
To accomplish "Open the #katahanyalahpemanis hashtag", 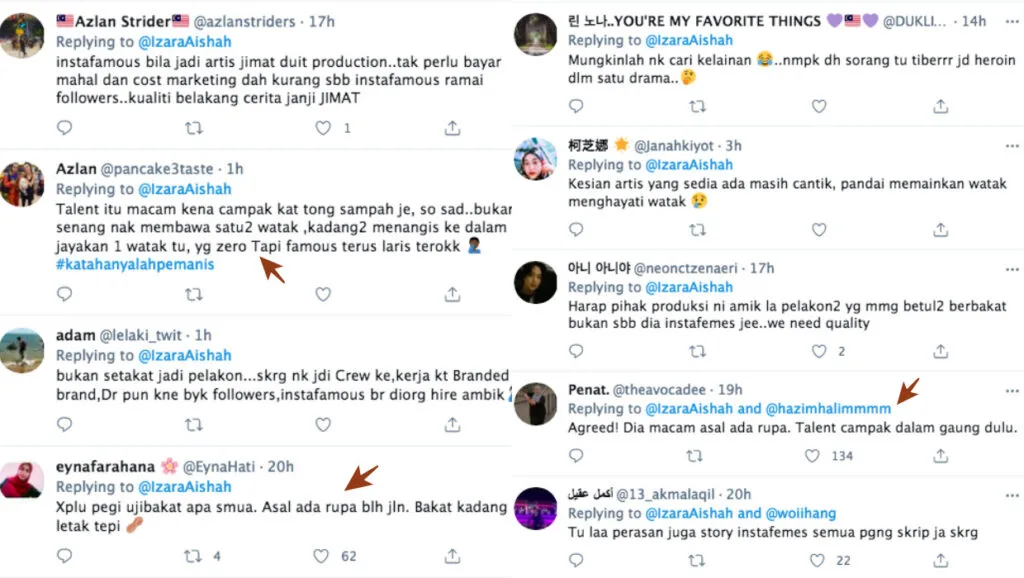I will click(x=135, y=264).
